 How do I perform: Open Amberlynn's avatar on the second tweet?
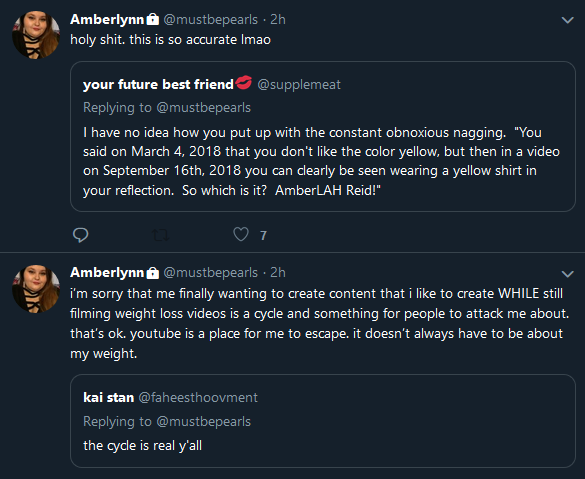point(36,289)
